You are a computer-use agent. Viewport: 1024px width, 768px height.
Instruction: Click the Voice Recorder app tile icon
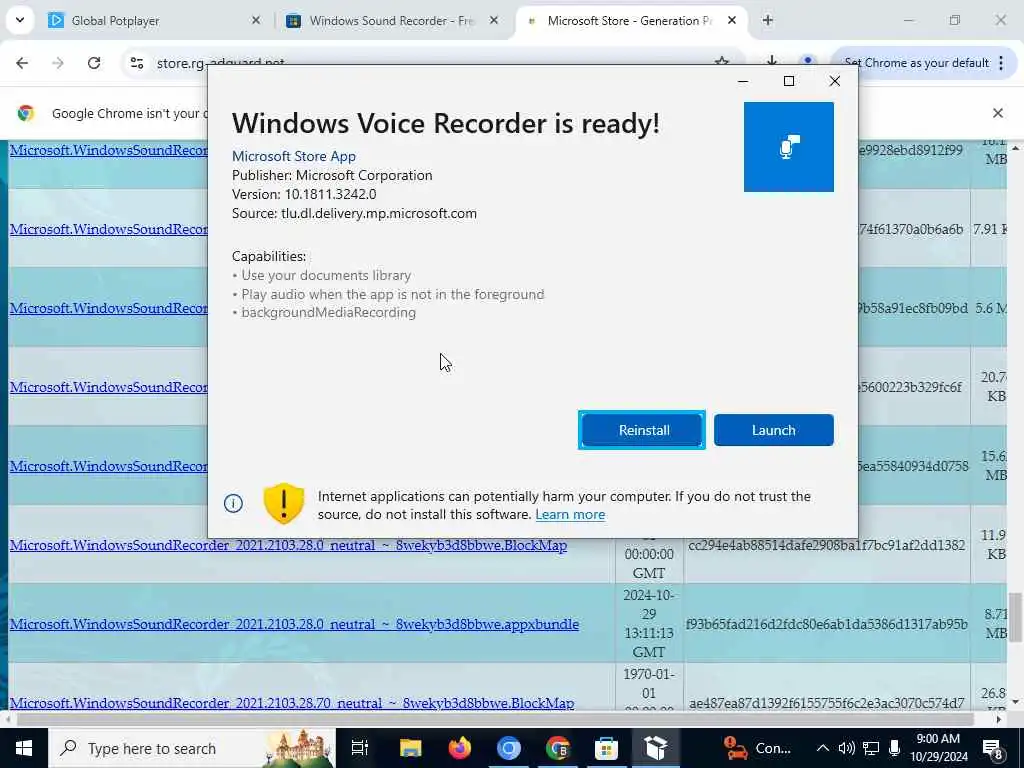click(x=788, y=147)
